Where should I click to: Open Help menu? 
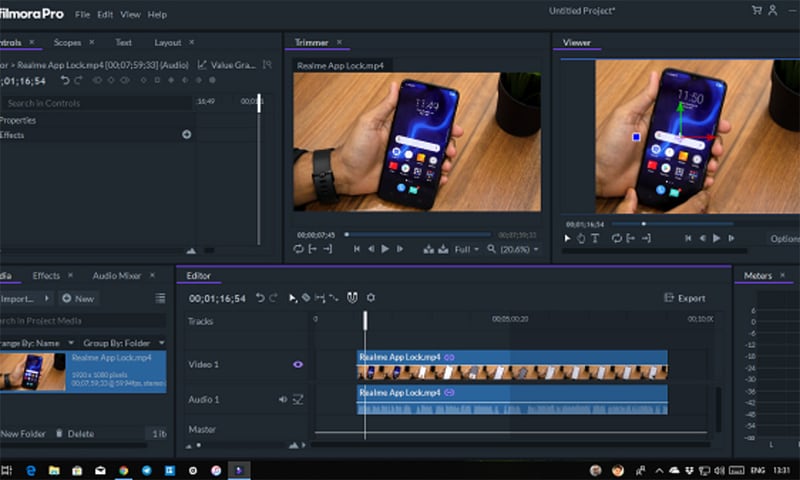[157, 14]
